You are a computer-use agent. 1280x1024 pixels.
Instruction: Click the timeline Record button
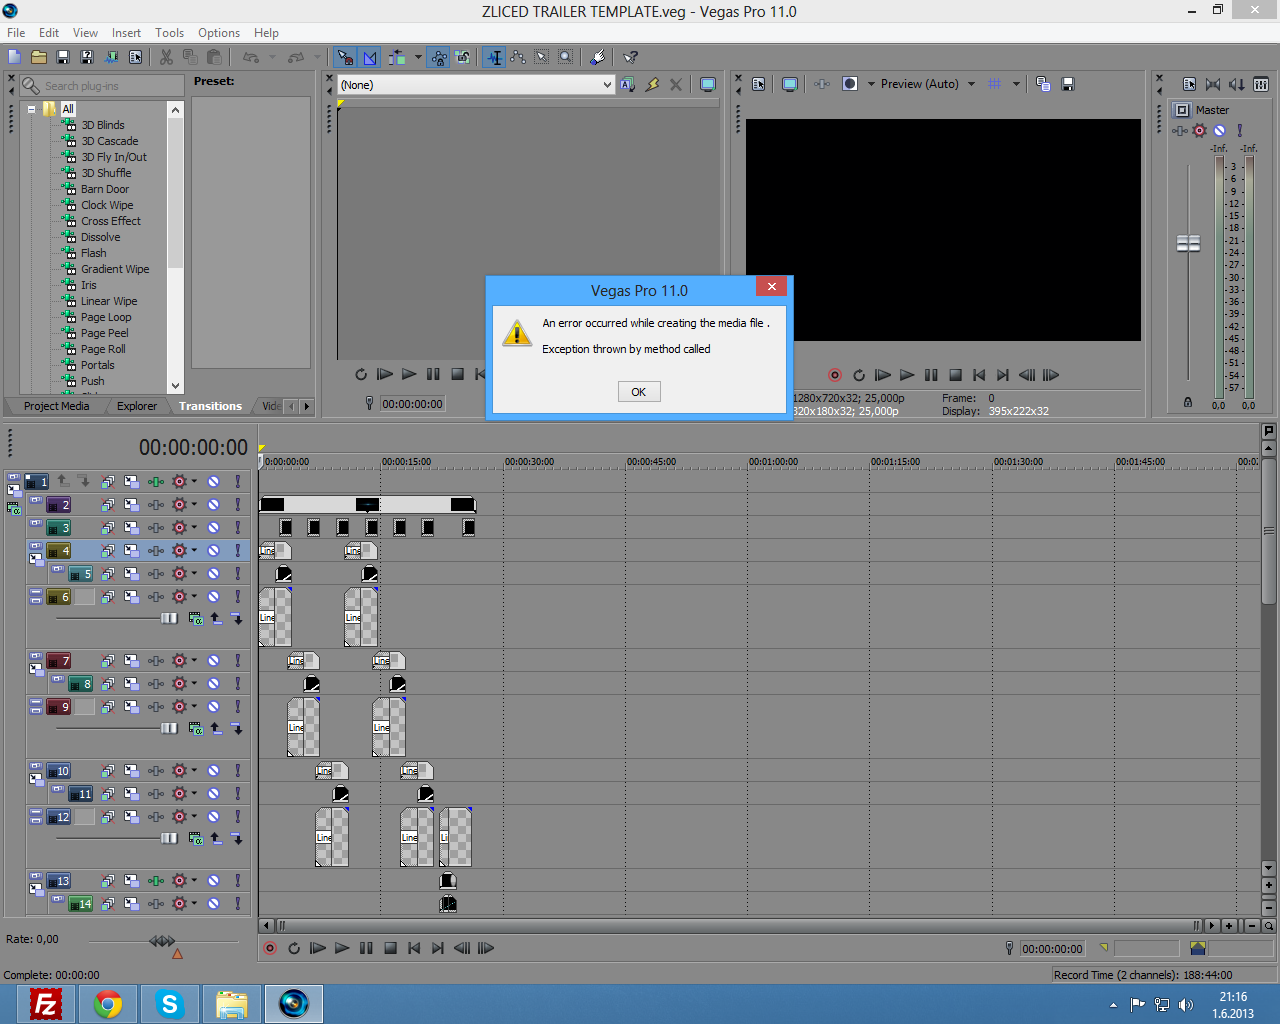click(x=270, y=948)
